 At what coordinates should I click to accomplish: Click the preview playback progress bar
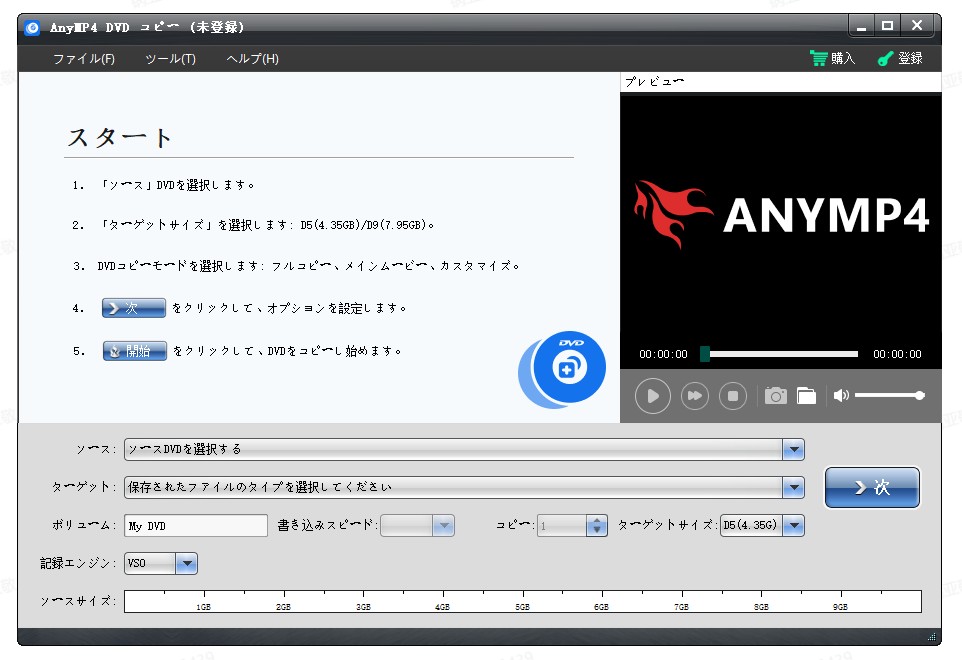coord(779,354)
